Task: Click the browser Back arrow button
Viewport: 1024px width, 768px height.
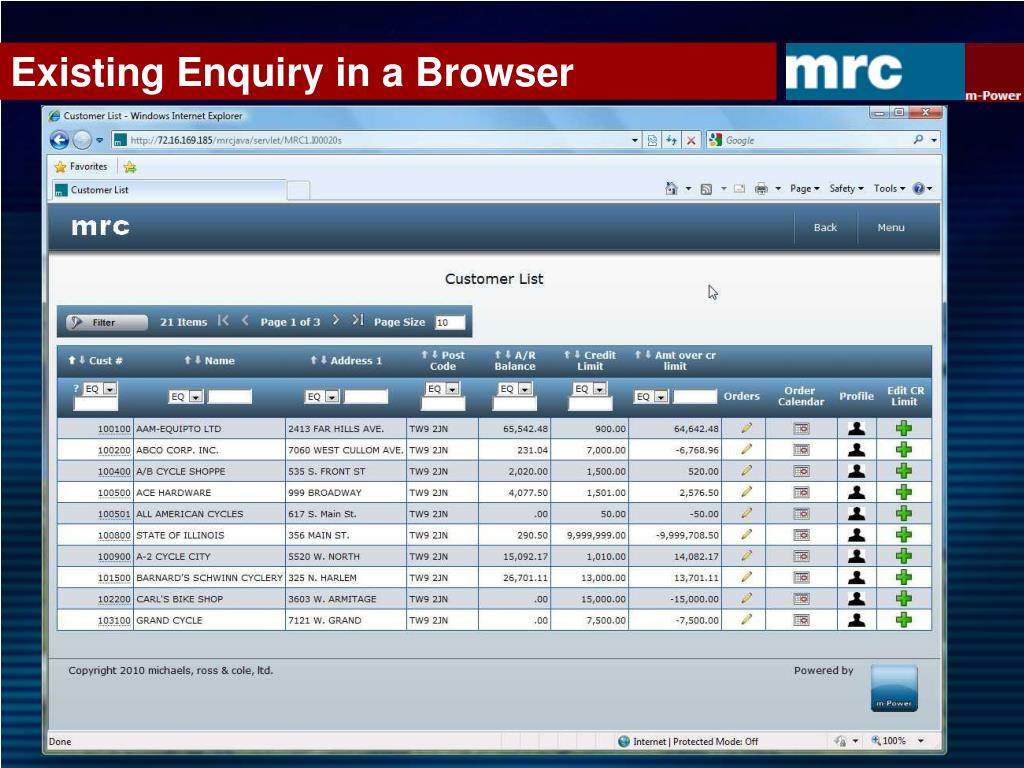Action: tap(59, 140)
